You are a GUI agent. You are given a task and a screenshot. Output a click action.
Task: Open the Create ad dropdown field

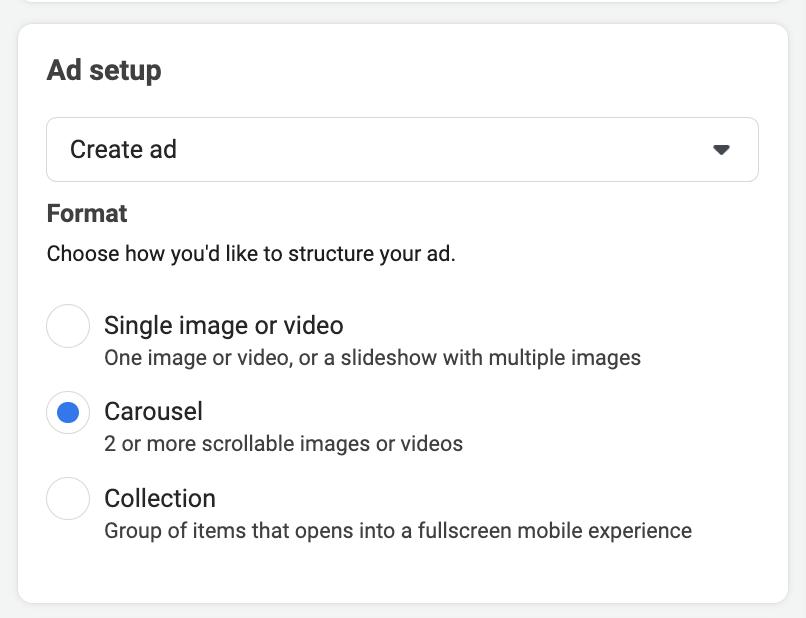pyautogui.click(x=402, y=150)
